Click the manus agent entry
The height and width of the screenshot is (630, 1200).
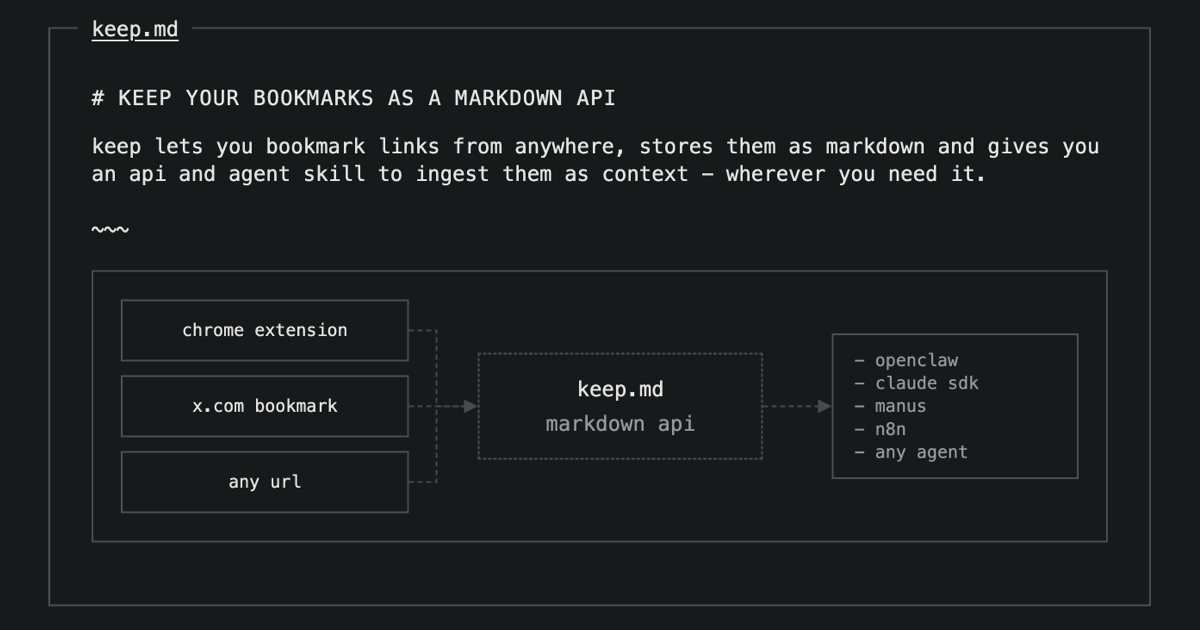pyautogui.click(x=899, y=406)
